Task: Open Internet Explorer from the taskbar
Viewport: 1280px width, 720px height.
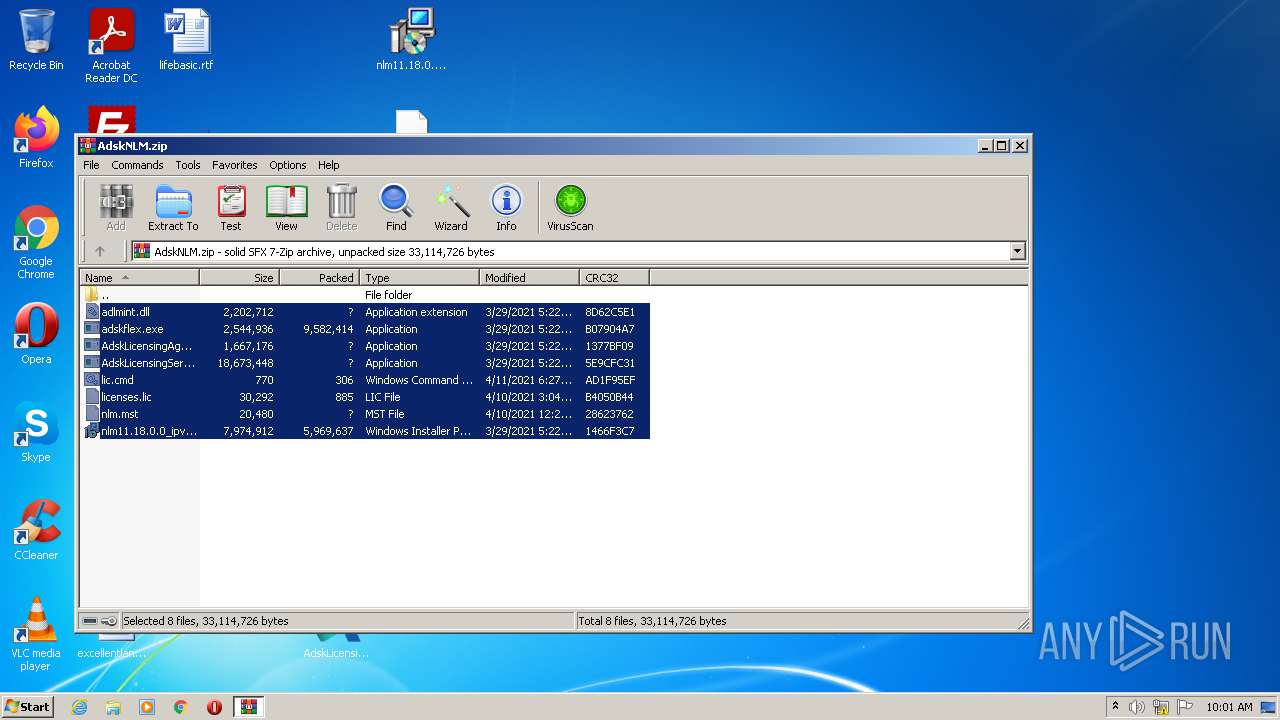Action: tap(79, 707)
